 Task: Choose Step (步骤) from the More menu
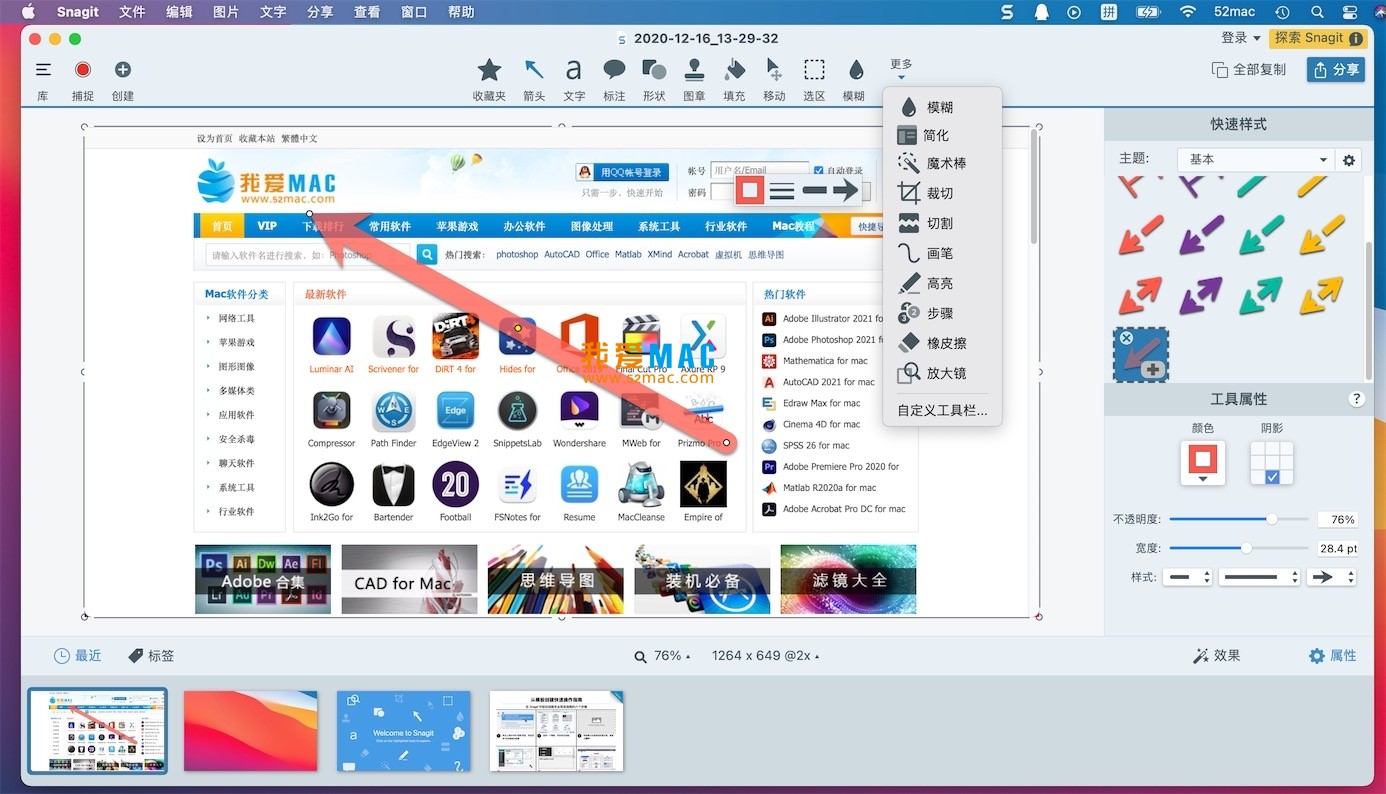click(939, 313)
